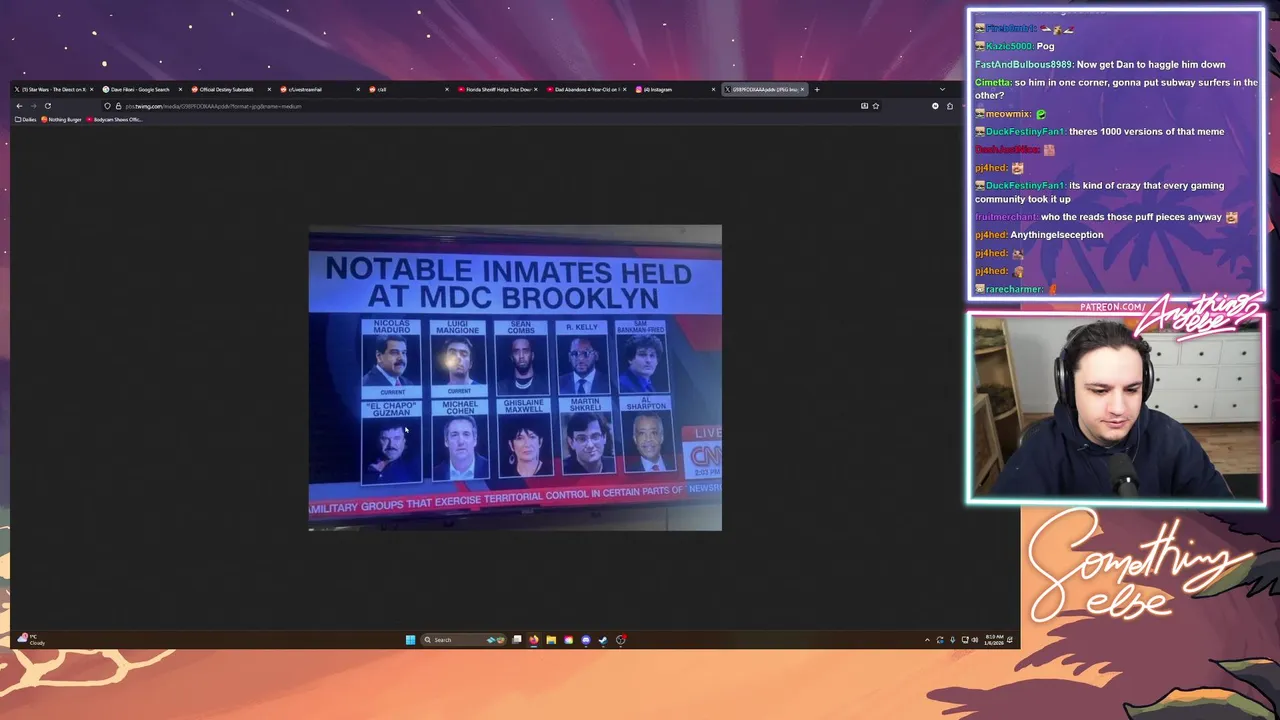
Task: Open the clock and date flyout
Action: pyautogui.click(x=994, y=640)
